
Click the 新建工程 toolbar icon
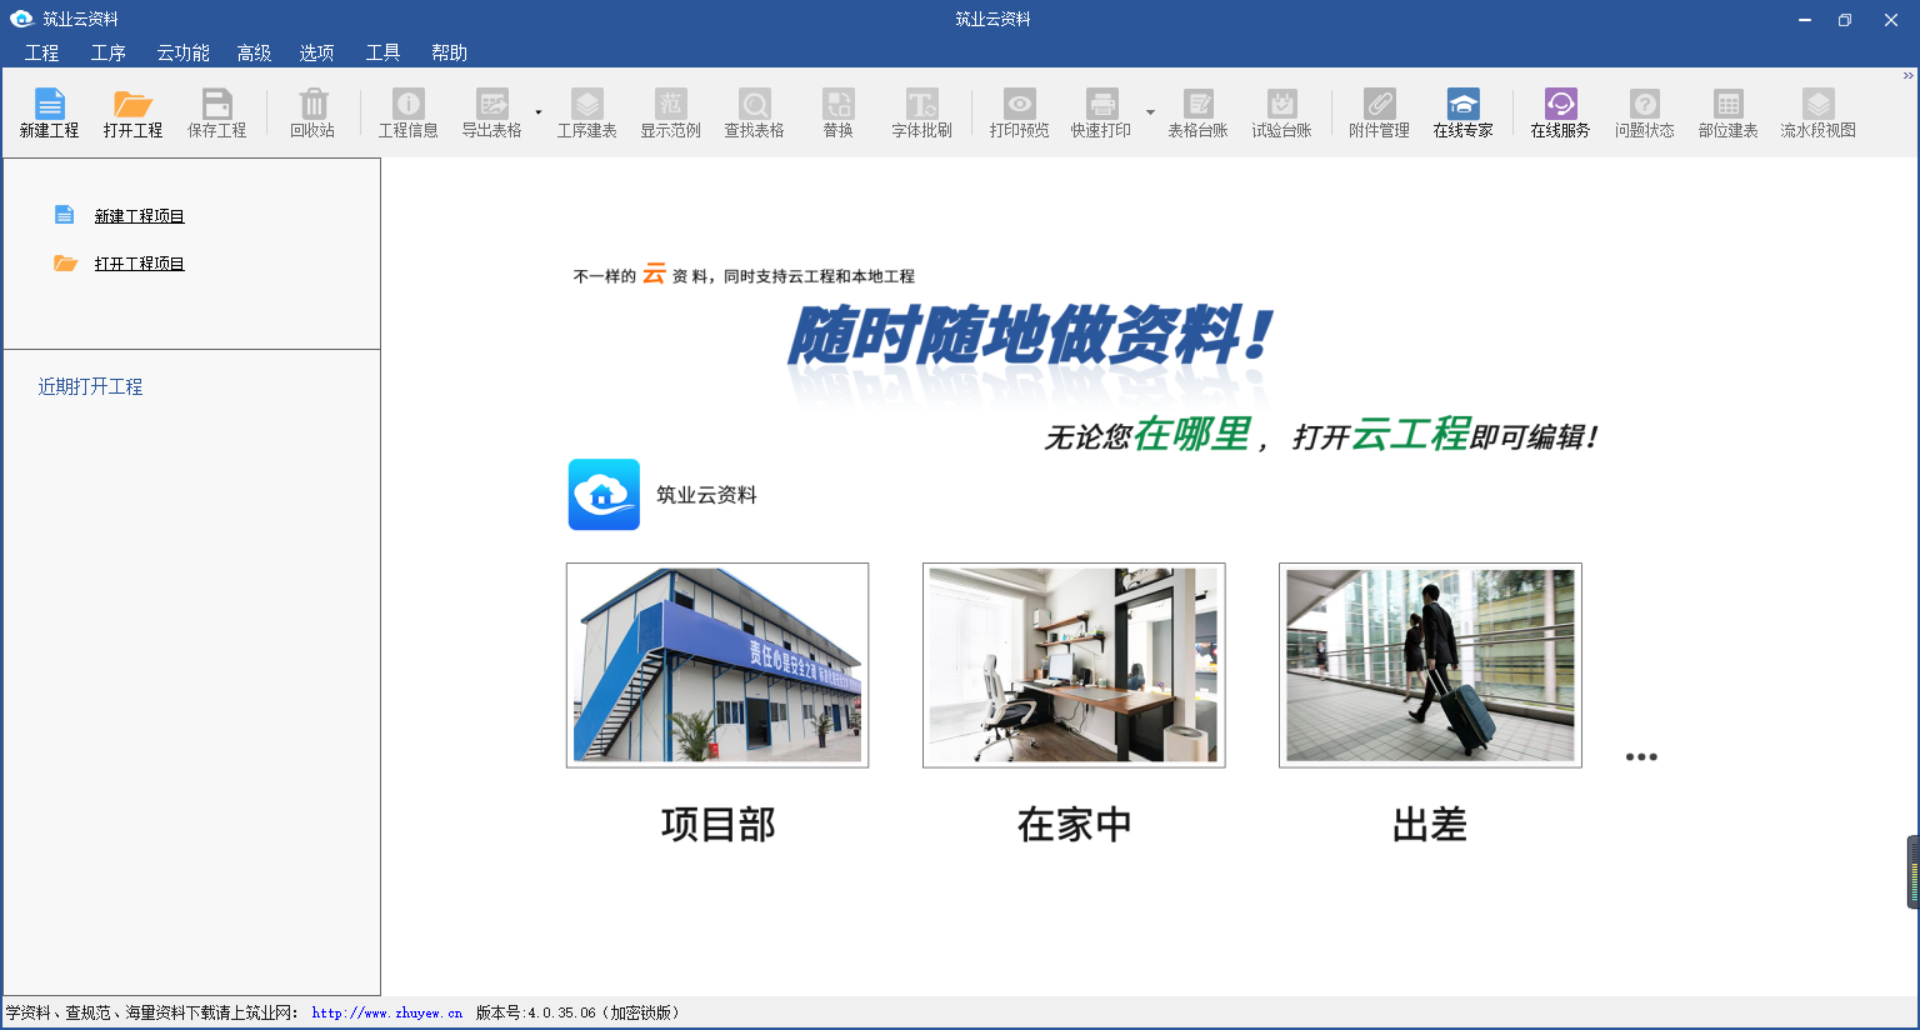(49, 112)
